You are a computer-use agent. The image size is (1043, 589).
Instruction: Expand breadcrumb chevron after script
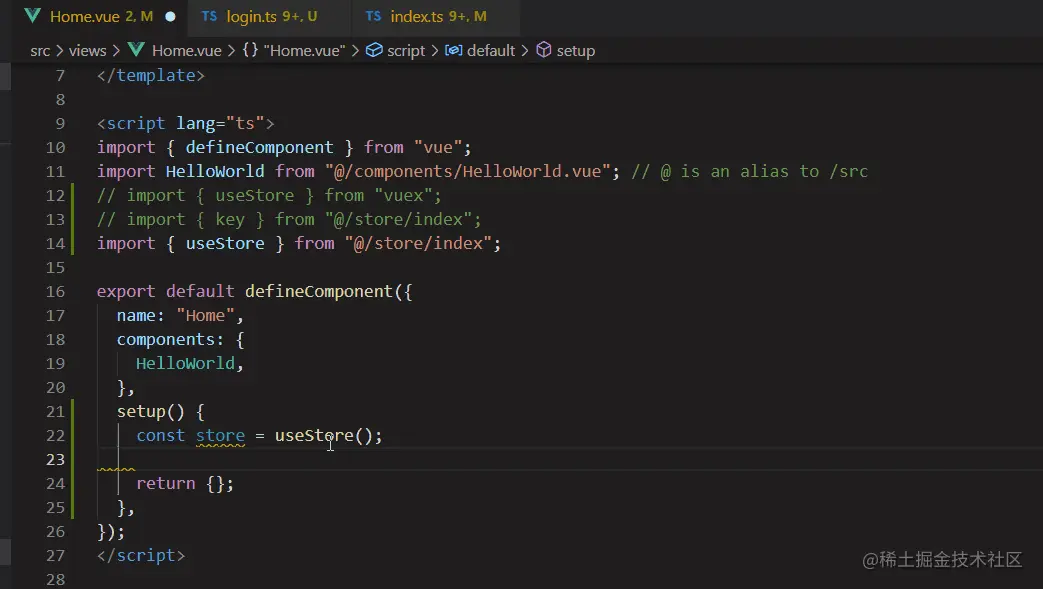(434, 51)
